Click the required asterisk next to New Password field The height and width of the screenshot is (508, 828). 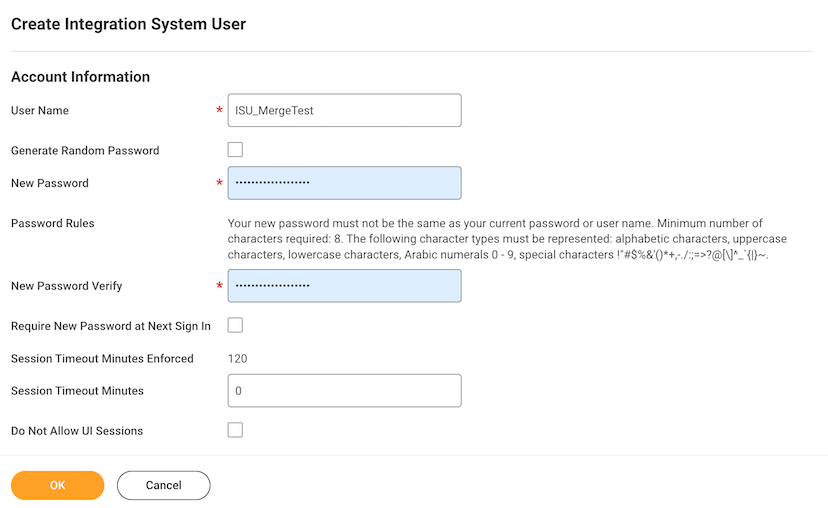coord(219,184)
